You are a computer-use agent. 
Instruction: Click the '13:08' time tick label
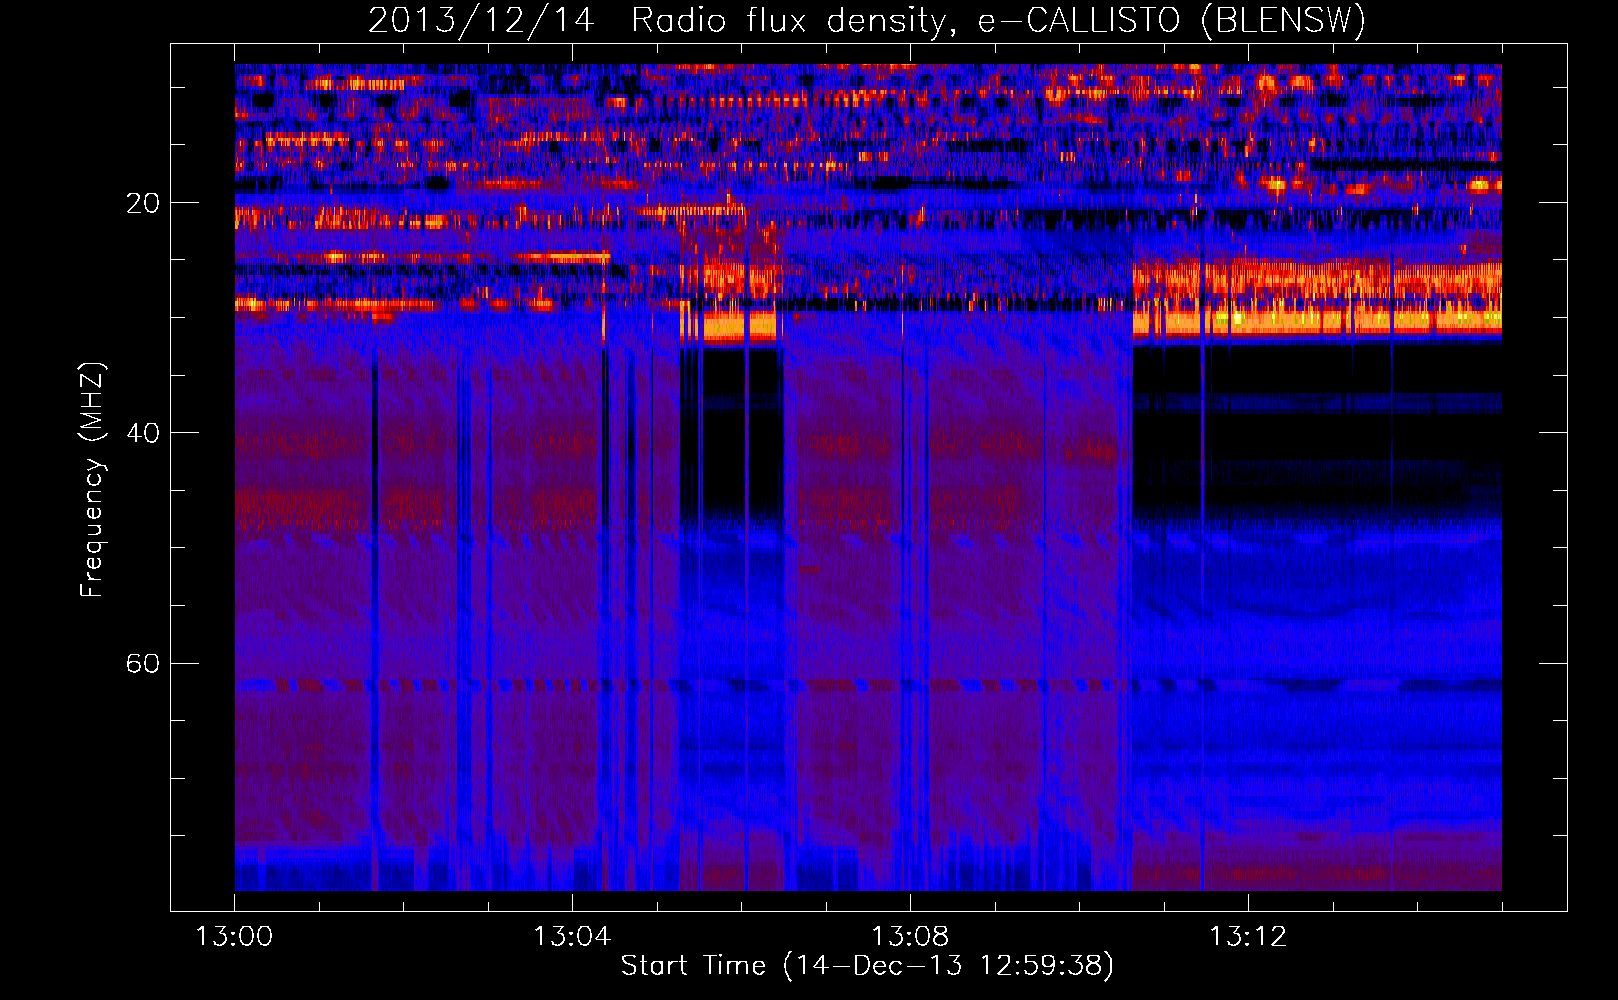(x=910, y=937)
